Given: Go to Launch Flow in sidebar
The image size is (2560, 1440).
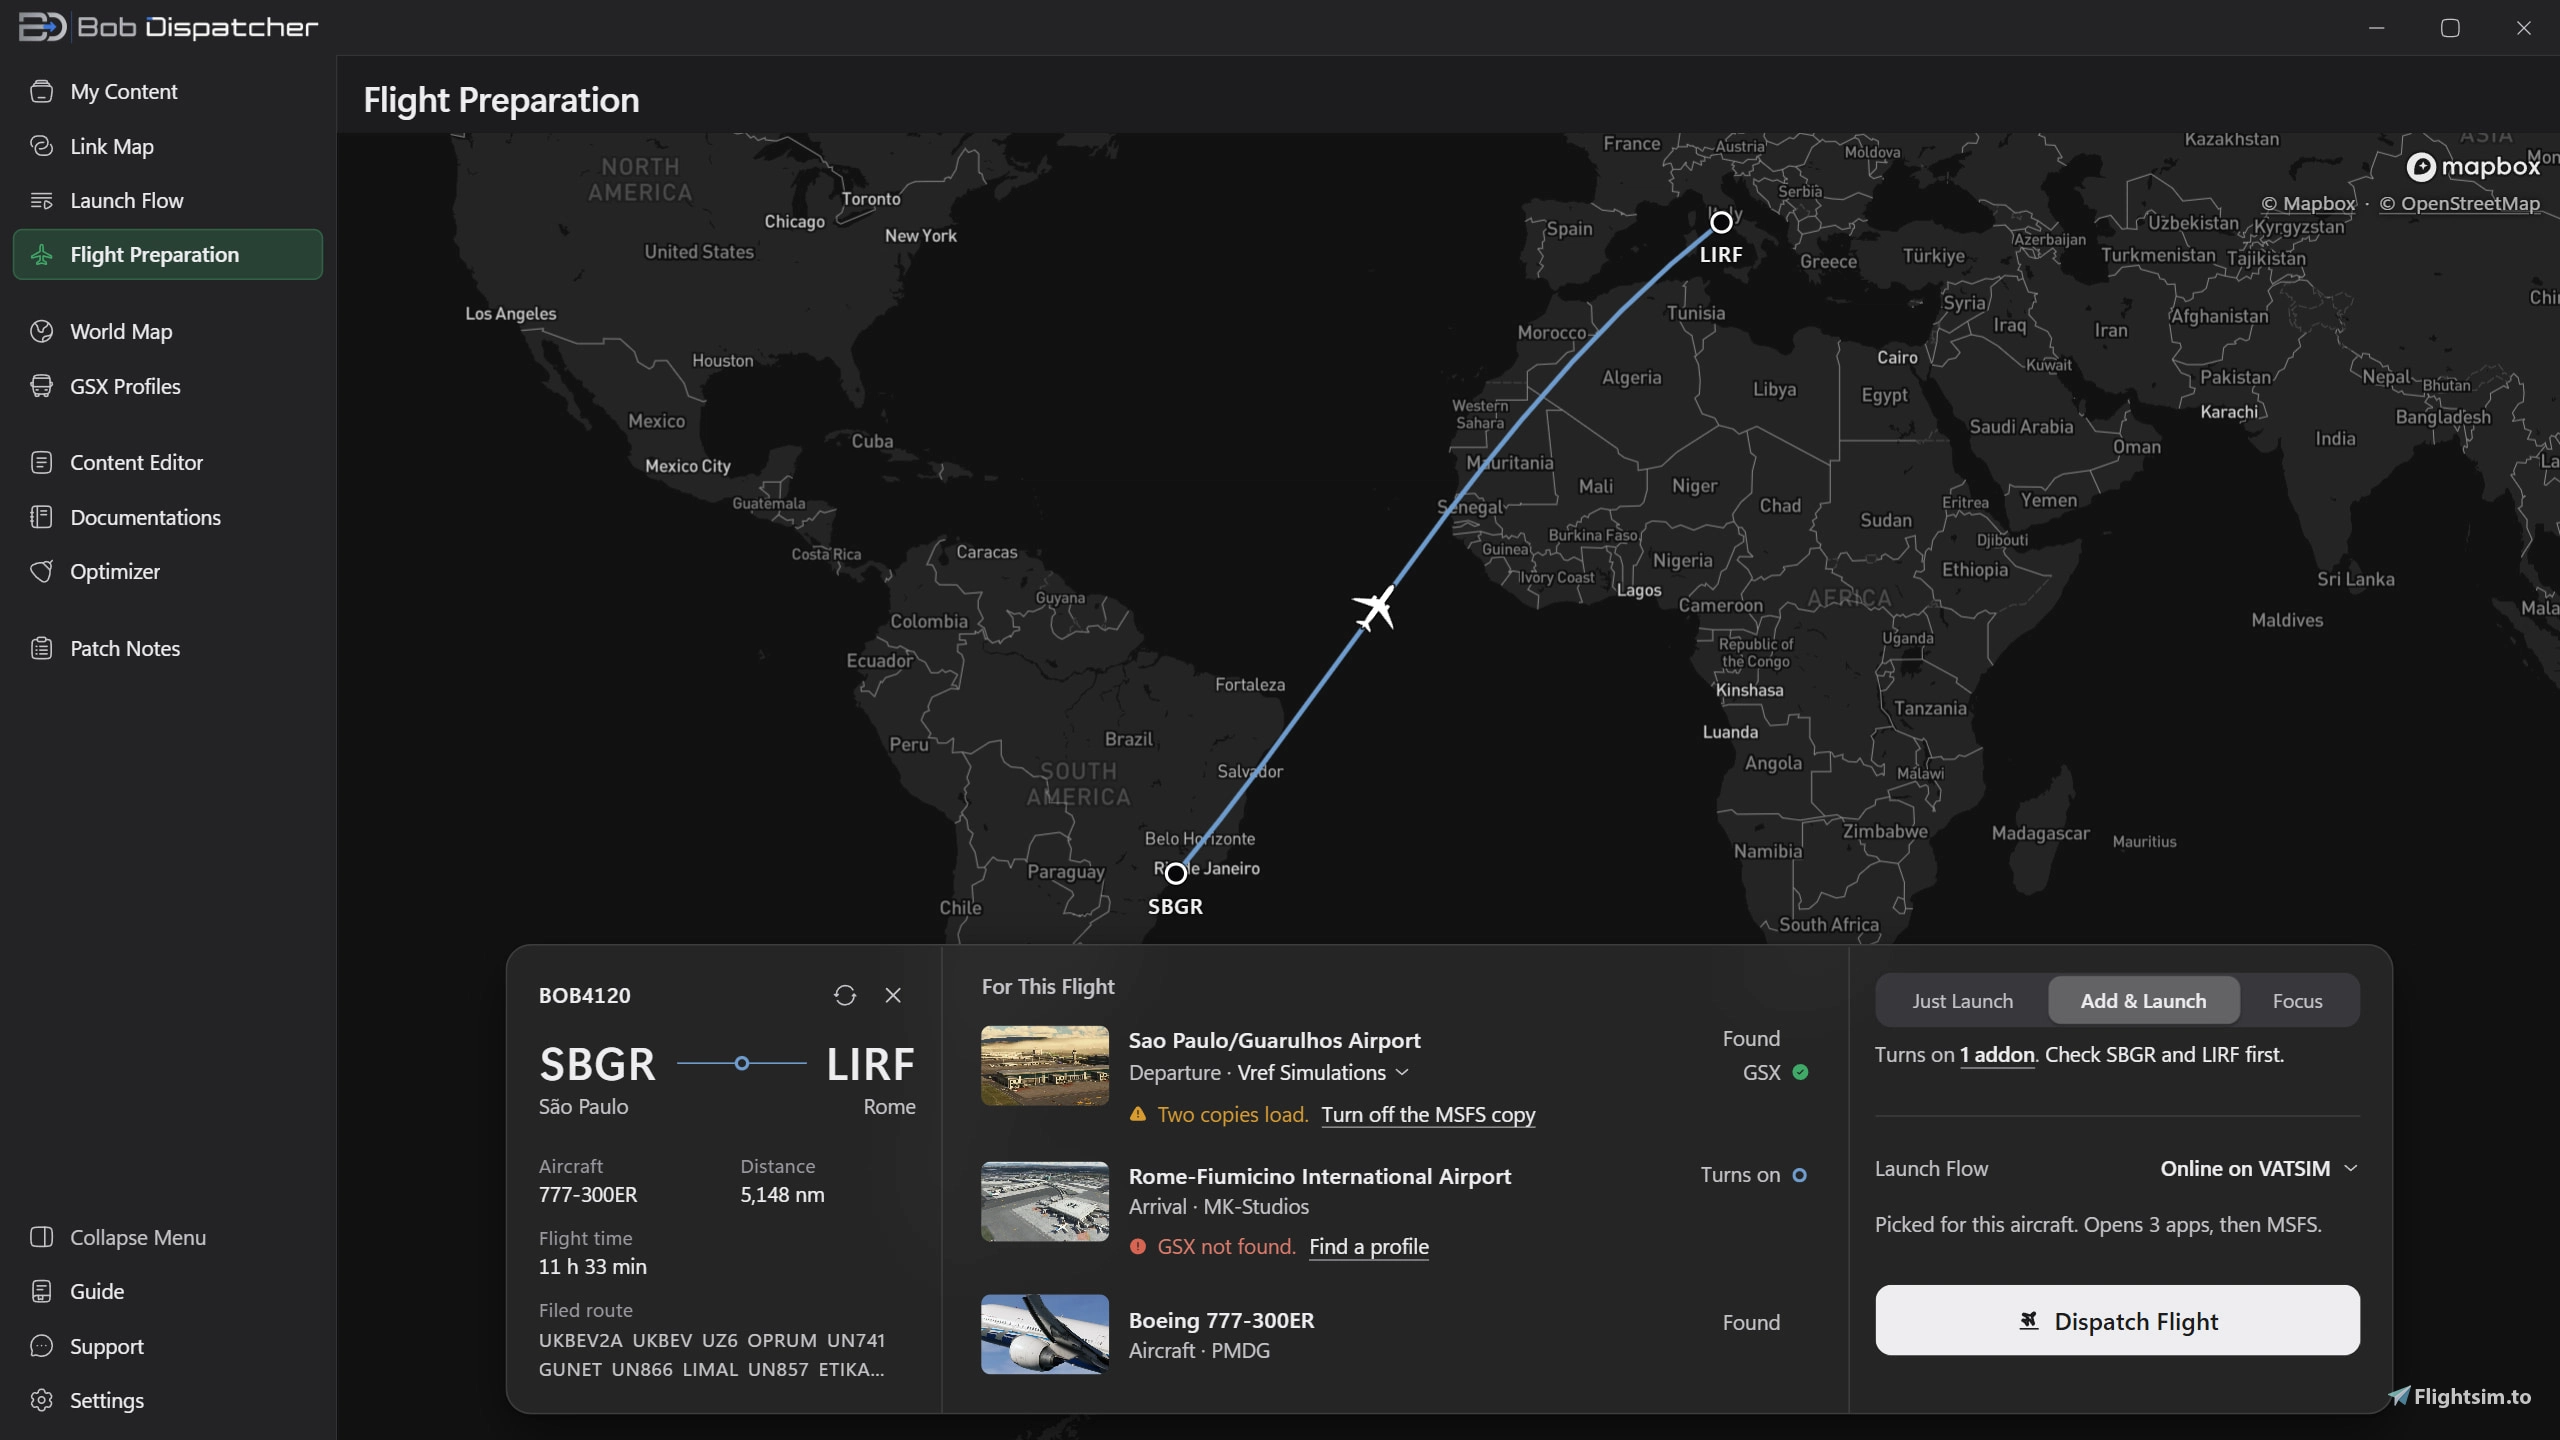Looking at the screenshot, I should coord(167,200).
